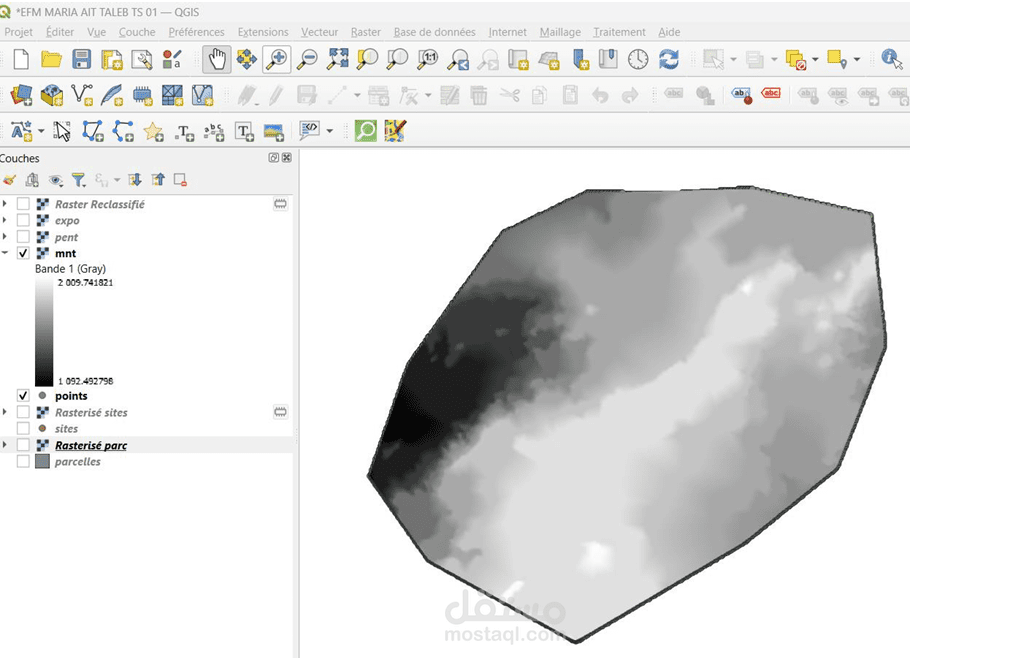Open the text annotation tool dropdown arrow
1012x658 pixels.
(41, 132)
